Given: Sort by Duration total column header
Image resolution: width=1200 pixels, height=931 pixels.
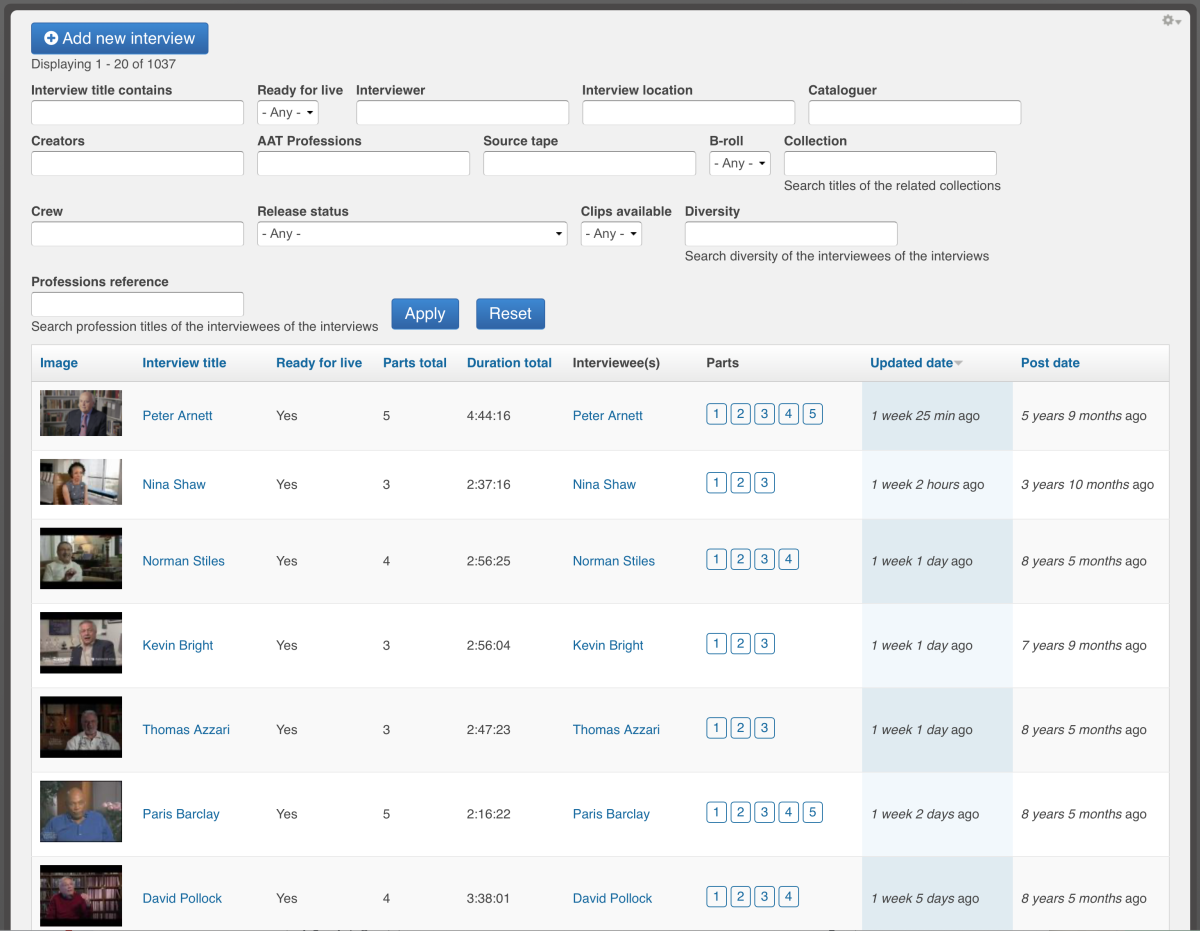Looking at the screenshot, I should (509, 363).
